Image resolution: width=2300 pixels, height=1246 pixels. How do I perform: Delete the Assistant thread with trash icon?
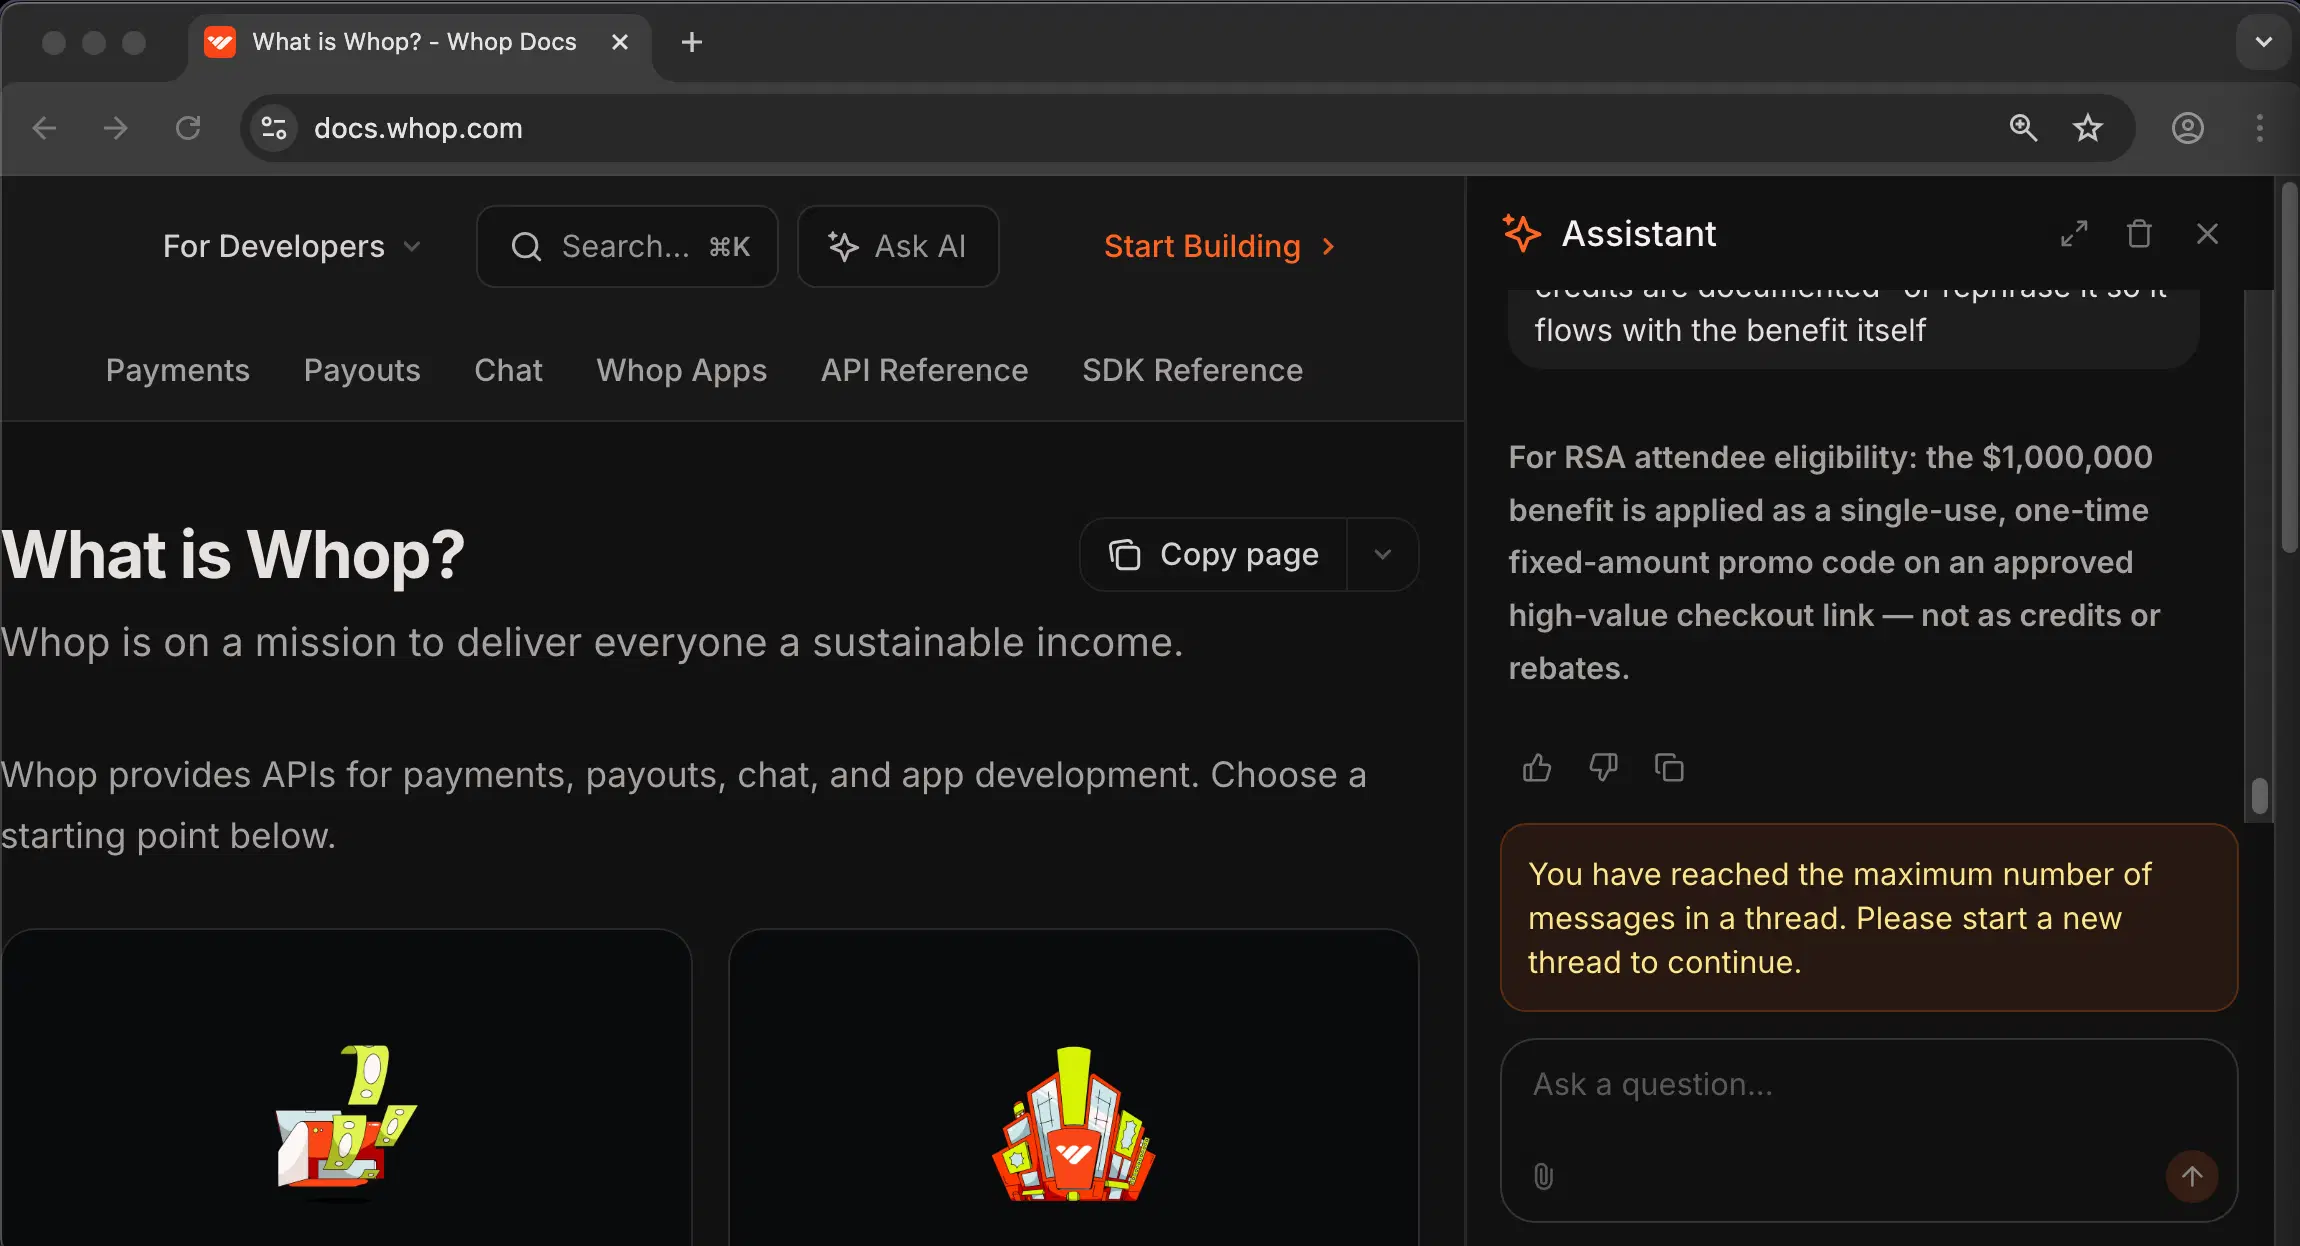click(x=2139, y=234)
